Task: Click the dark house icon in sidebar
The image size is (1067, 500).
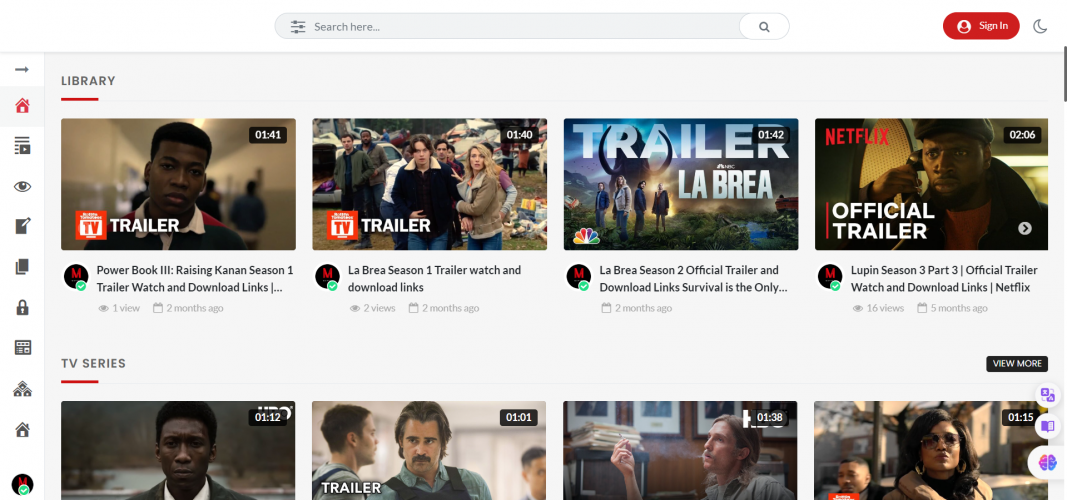Action: coord(22,429)
